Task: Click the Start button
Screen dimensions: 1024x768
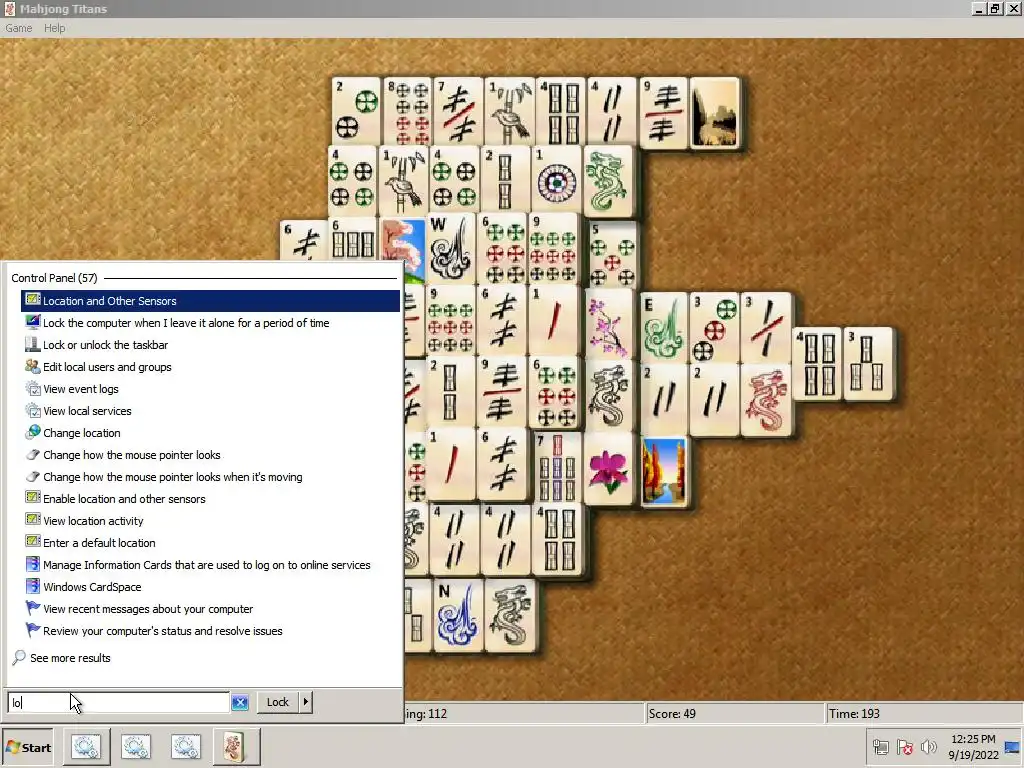Action: click(28, 747)
